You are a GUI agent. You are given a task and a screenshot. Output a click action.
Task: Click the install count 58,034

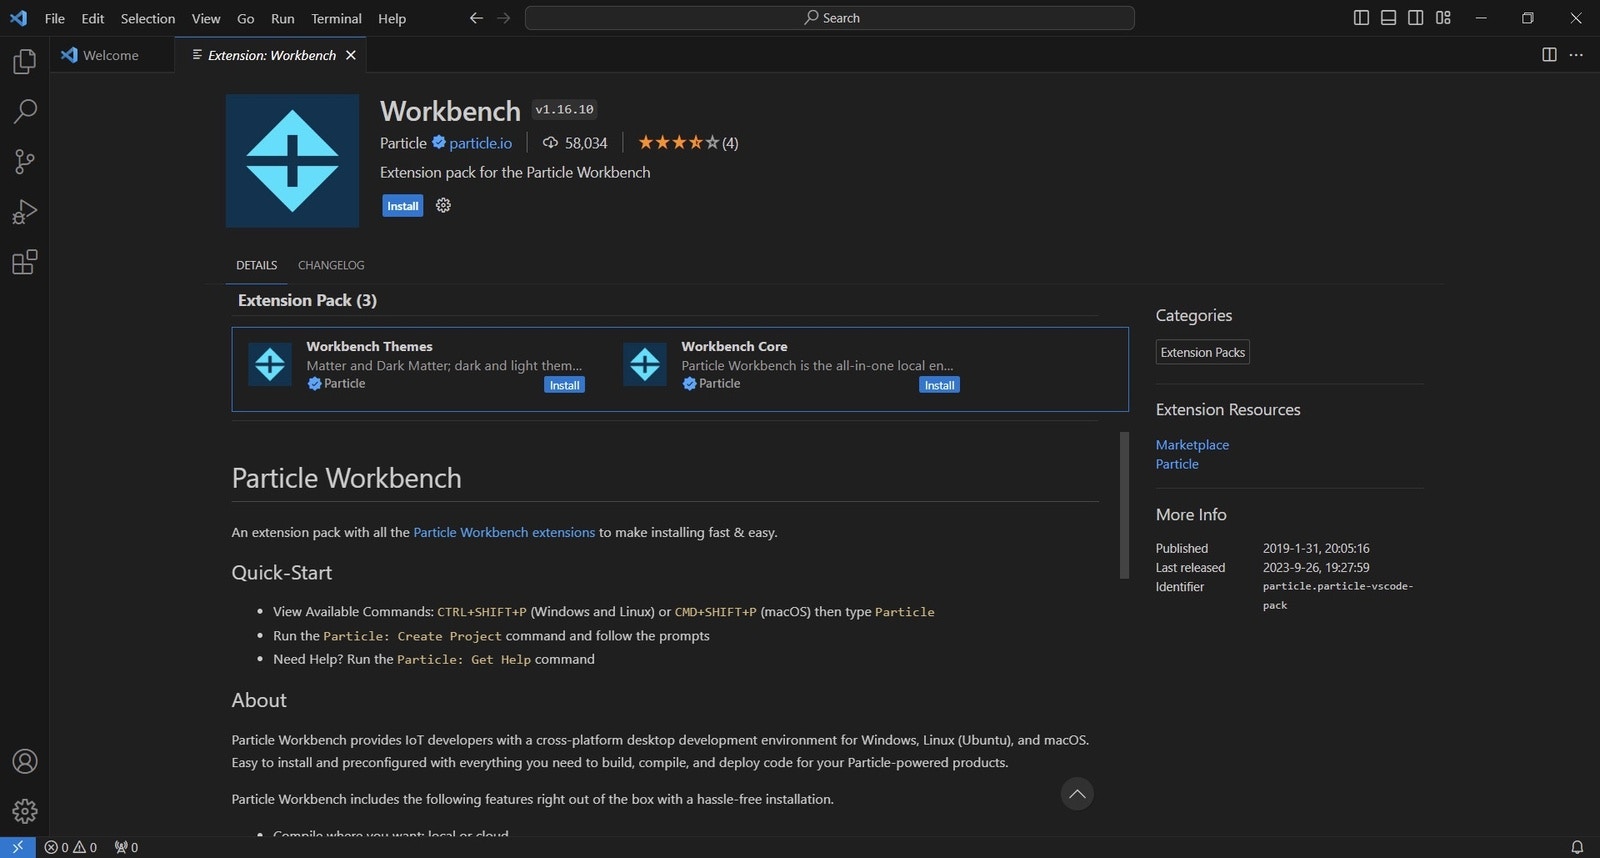click(x=575, y=143)
